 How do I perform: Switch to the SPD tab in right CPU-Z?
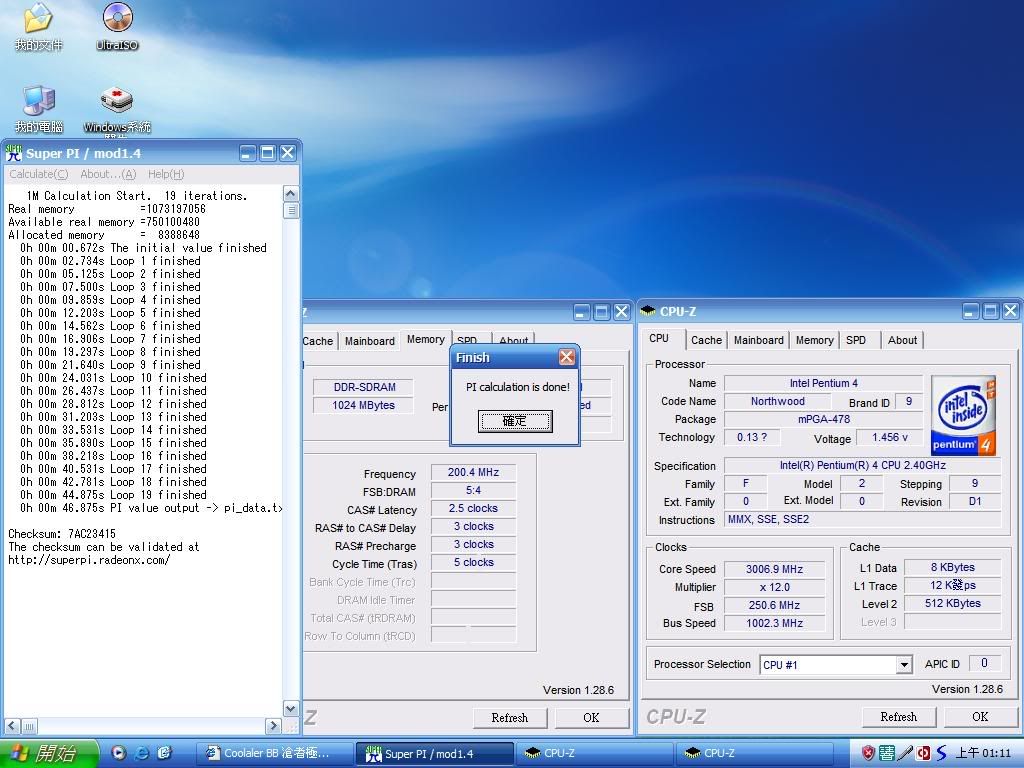(856, 340)
